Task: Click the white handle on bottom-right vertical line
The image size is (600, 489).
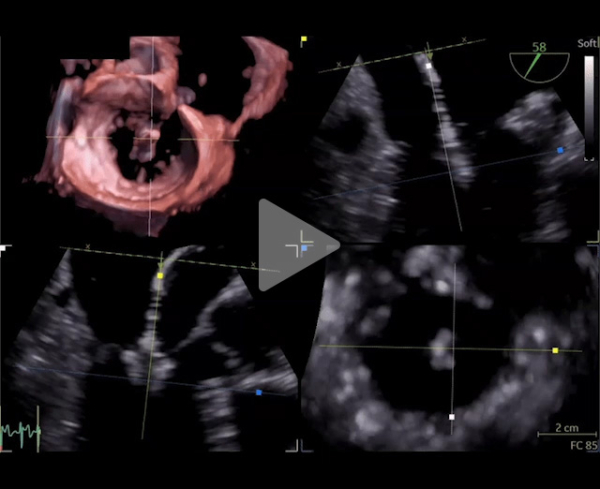Action: pos(452,417)
